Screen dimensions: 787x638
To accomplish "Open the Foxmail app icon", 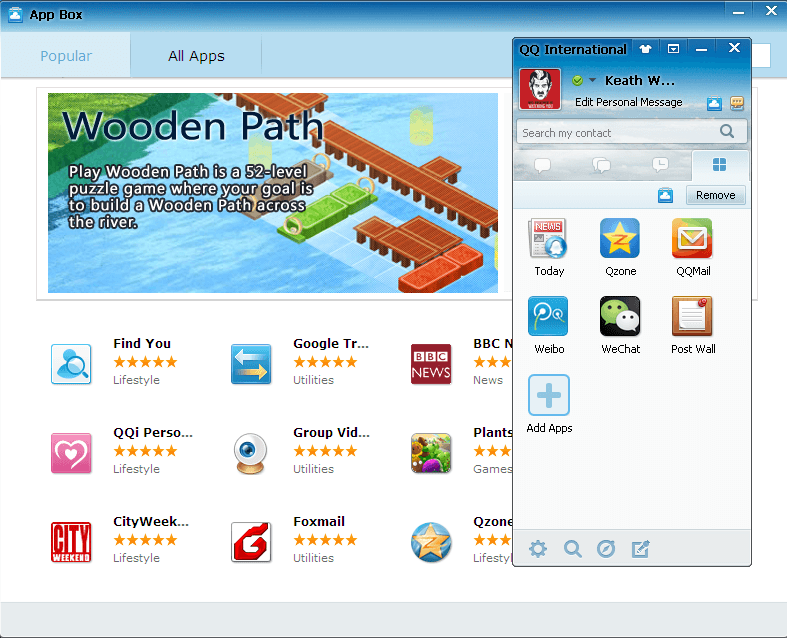I will (251, 542).
